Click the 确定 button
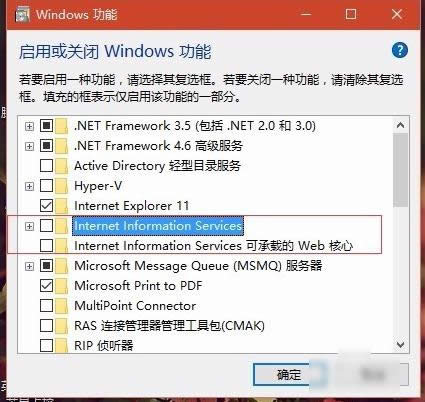The image size is (425, 402). [289, 375]
